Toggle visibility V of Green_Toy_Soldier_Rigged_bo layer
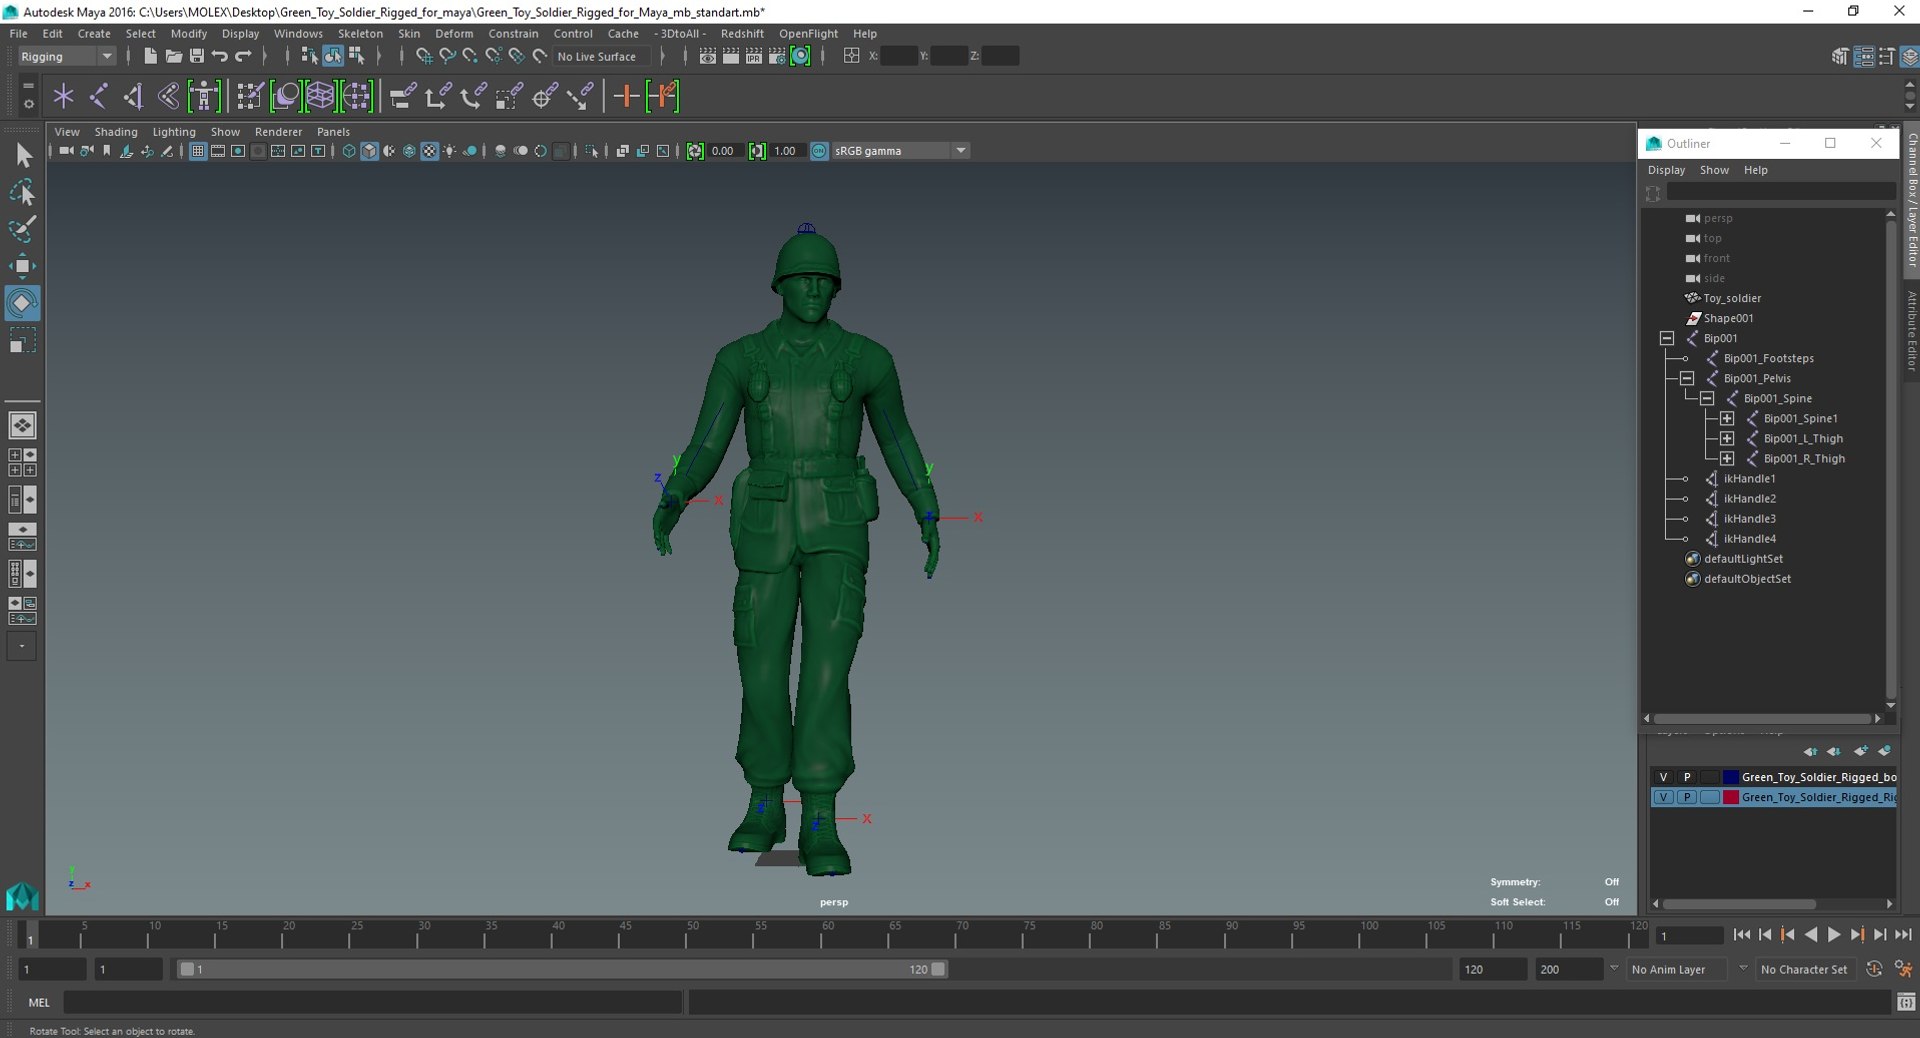 coord(1663,777)
